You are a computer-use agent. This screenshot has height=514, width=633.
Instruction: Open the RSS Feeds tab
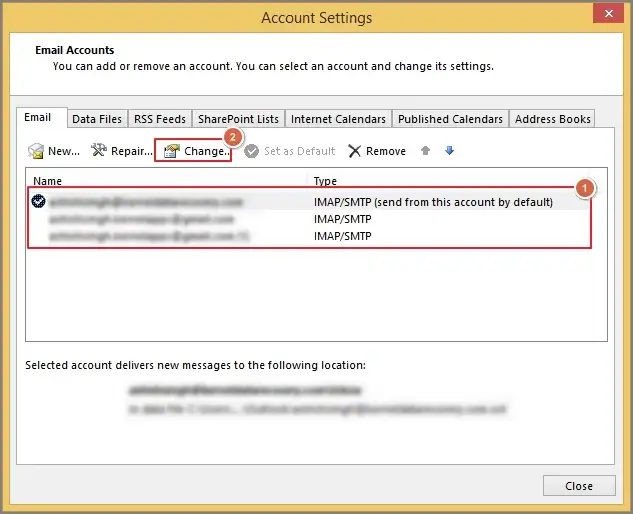[160, 119]
